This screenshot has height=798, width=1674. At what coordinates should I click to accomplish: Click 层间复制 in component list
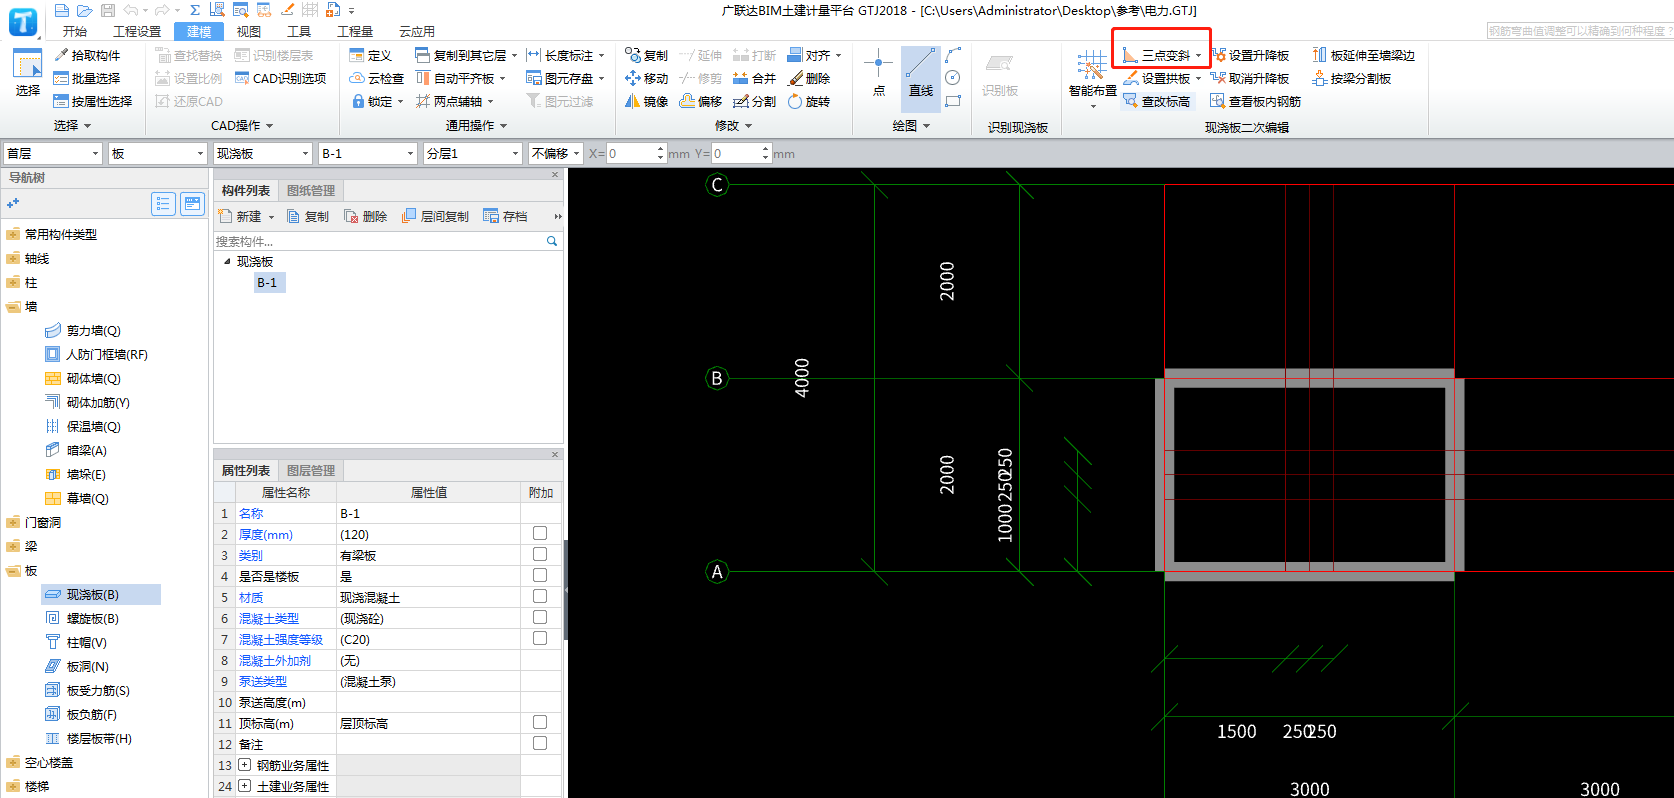click(x=435, y=216)
